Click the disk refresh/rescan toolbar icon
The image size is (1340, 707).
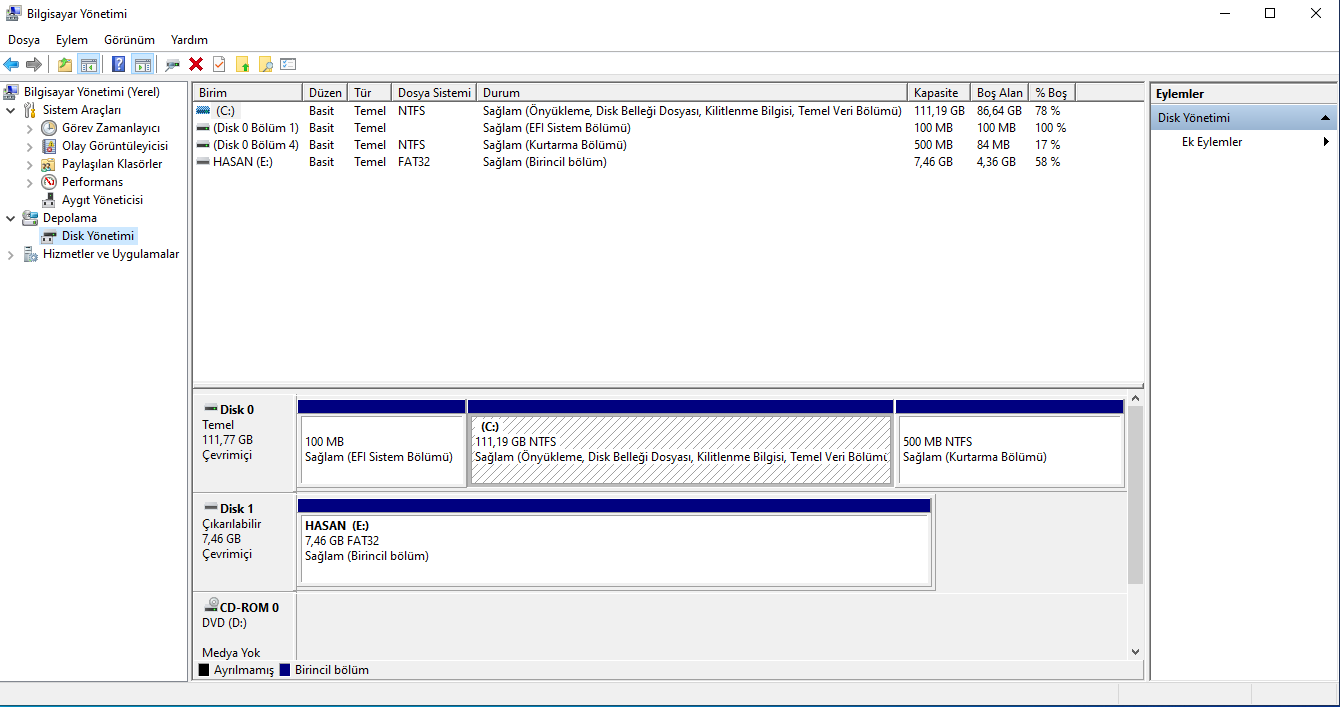point(173,64)
